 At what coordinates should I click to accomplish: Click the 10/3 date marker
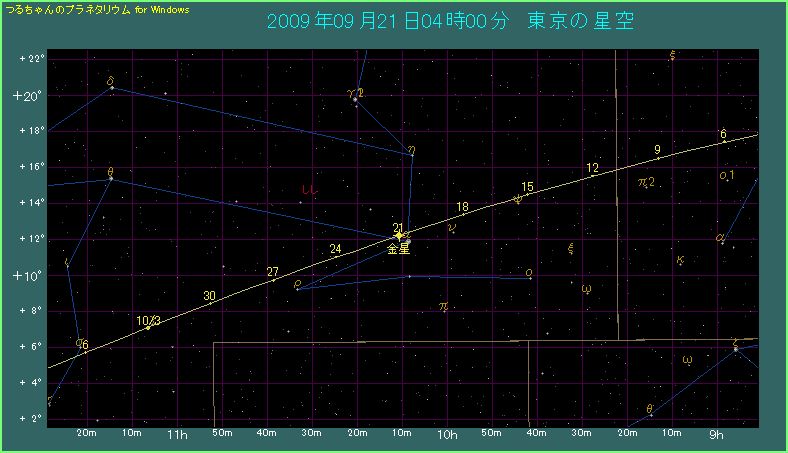[147, 321]
